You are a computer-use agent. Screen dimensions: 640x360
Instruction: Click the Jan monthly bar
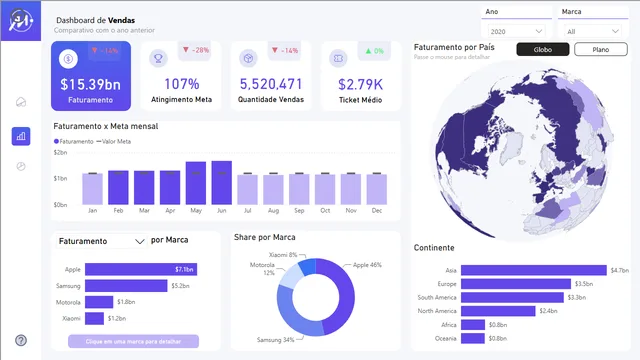93,189
